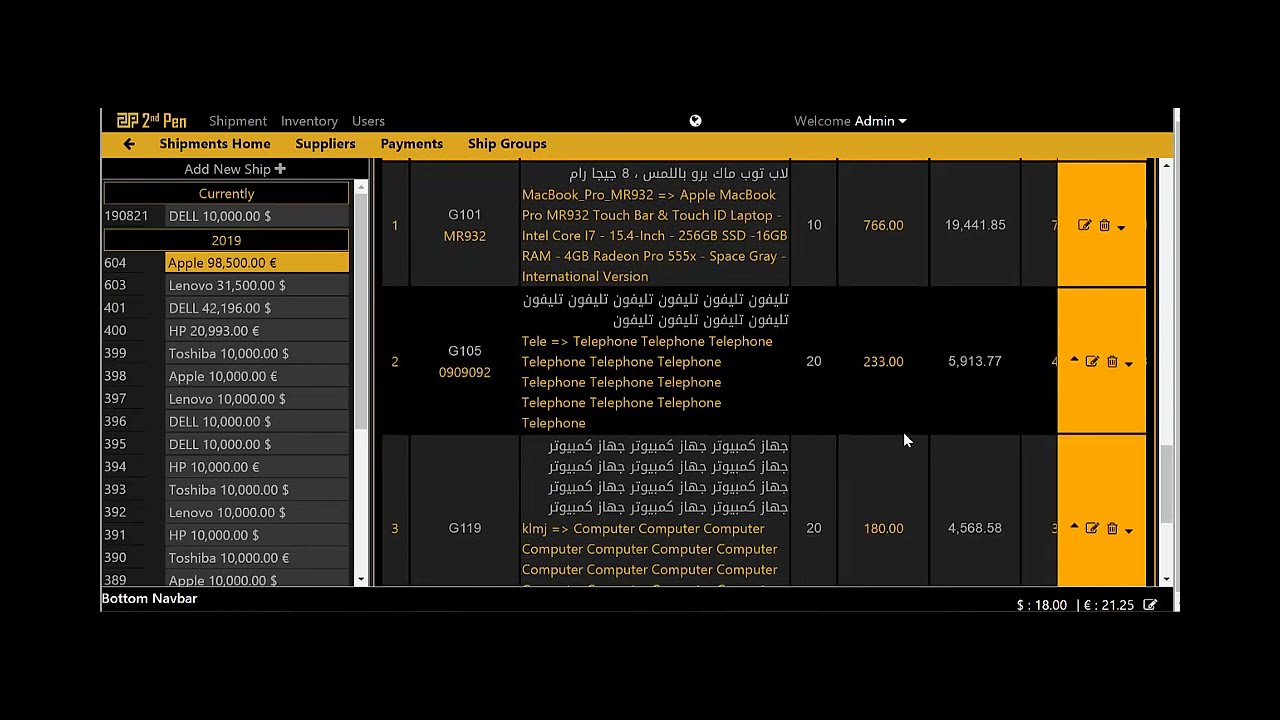
Task: Move the Telephone row up
Action: click(1074, 361)
